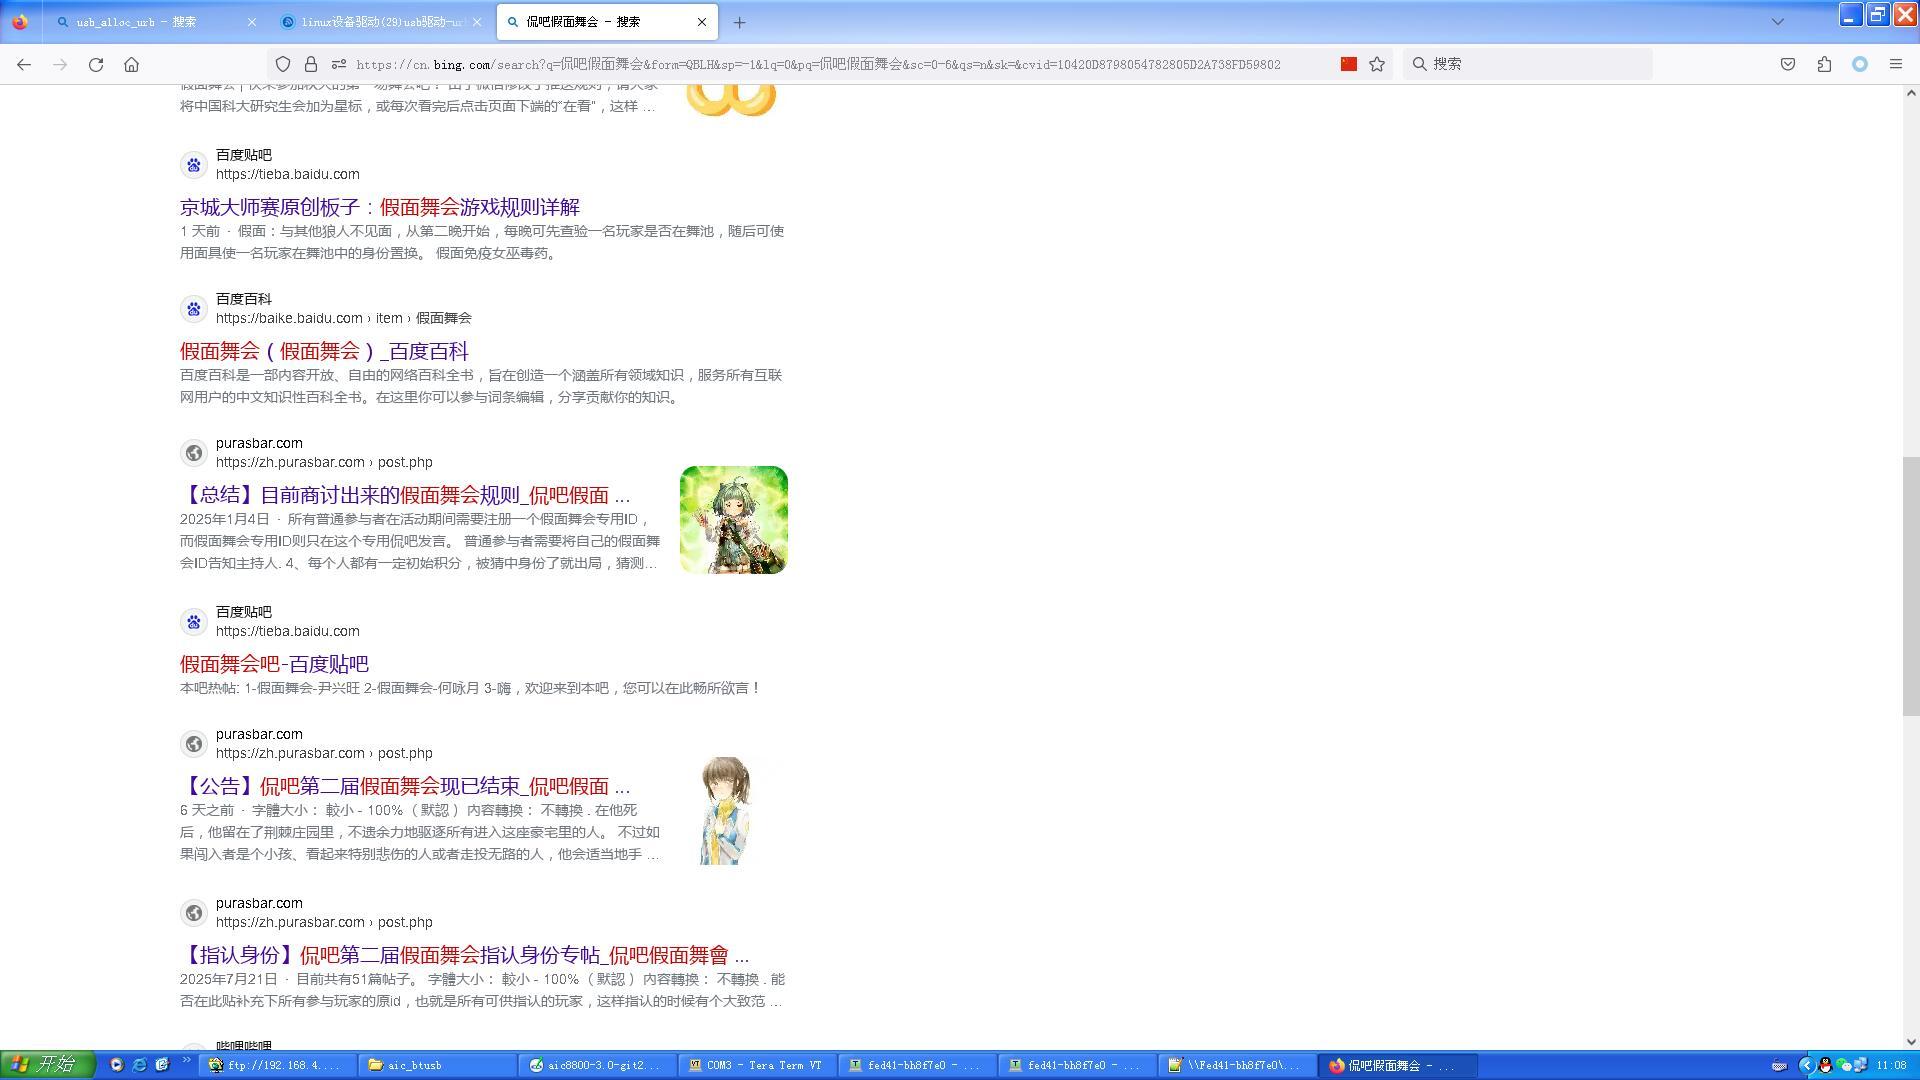
Task: Close the linux设备驱动 tab
Action: (477, 22)
